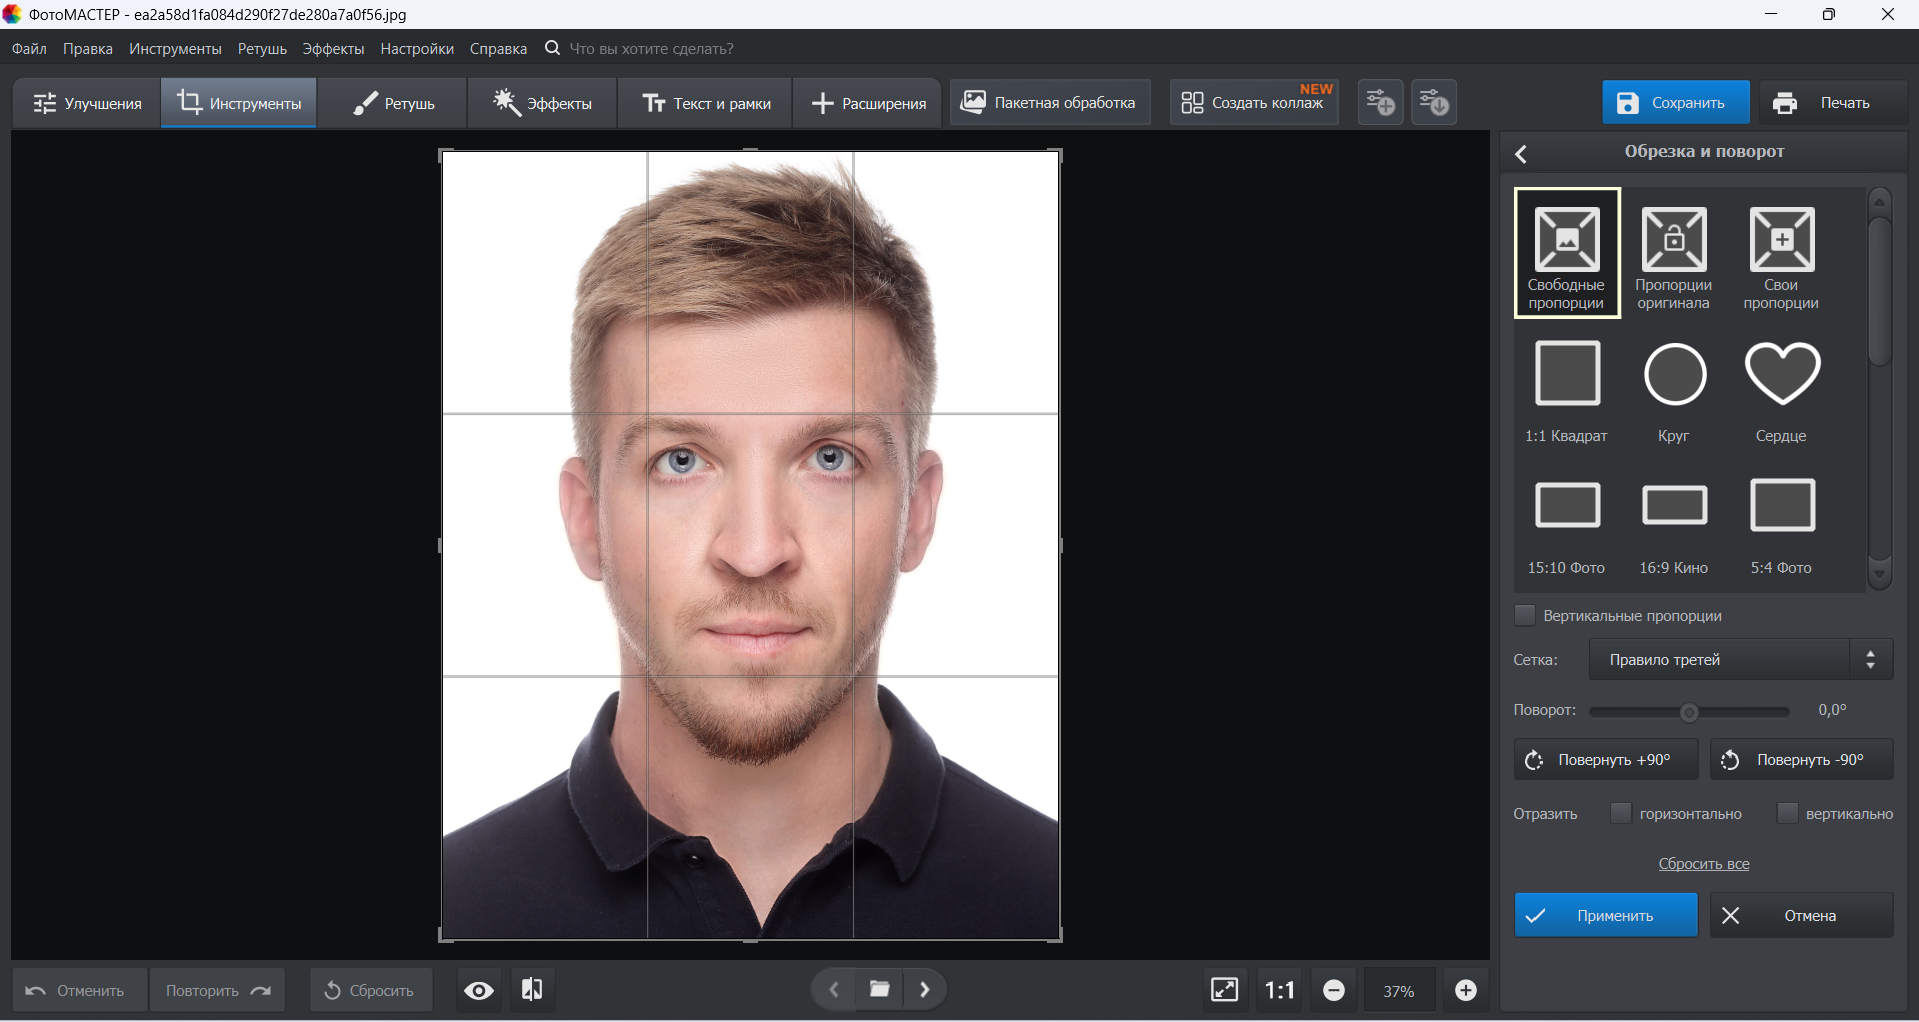Open the folder icon in bottom bar

coord(880,990)
